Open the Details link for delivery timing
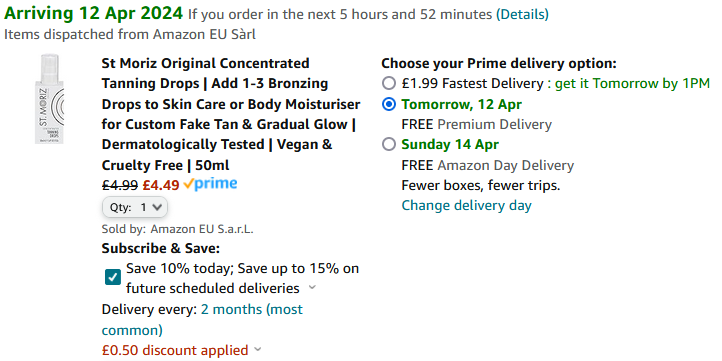Viewport: 722px width, 361px height. [522, 15]
